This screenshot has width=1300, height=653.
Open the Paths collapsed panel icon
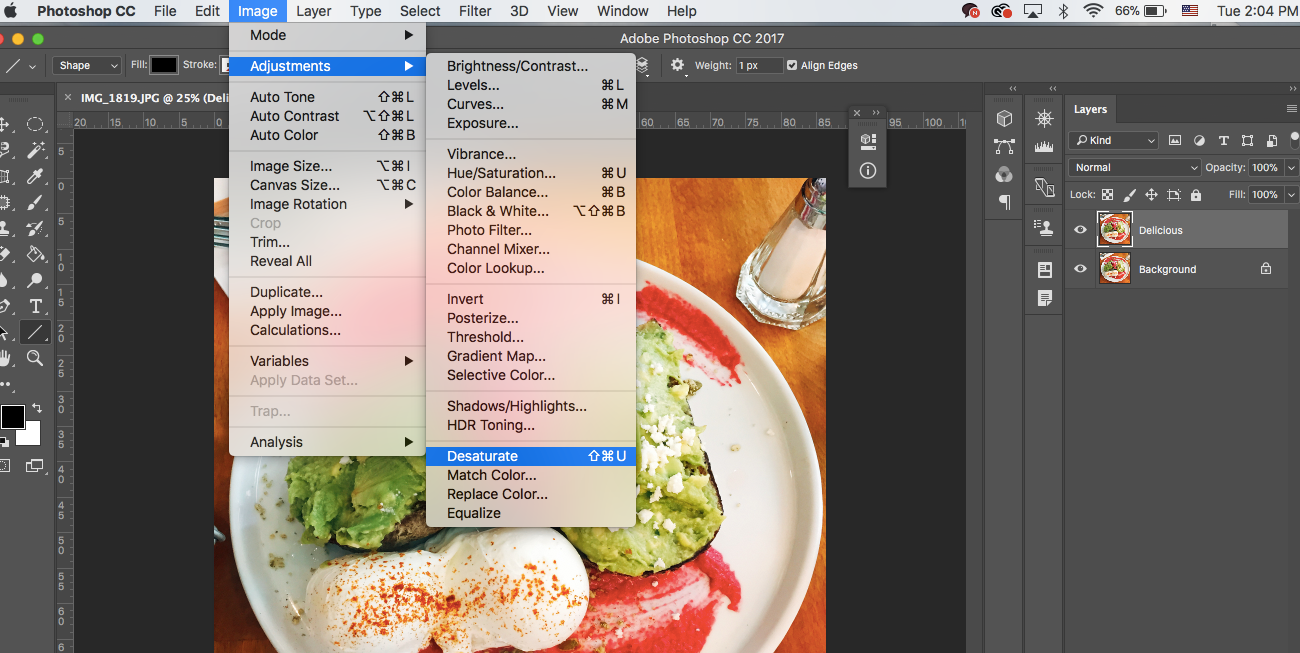coord(1004,147)
